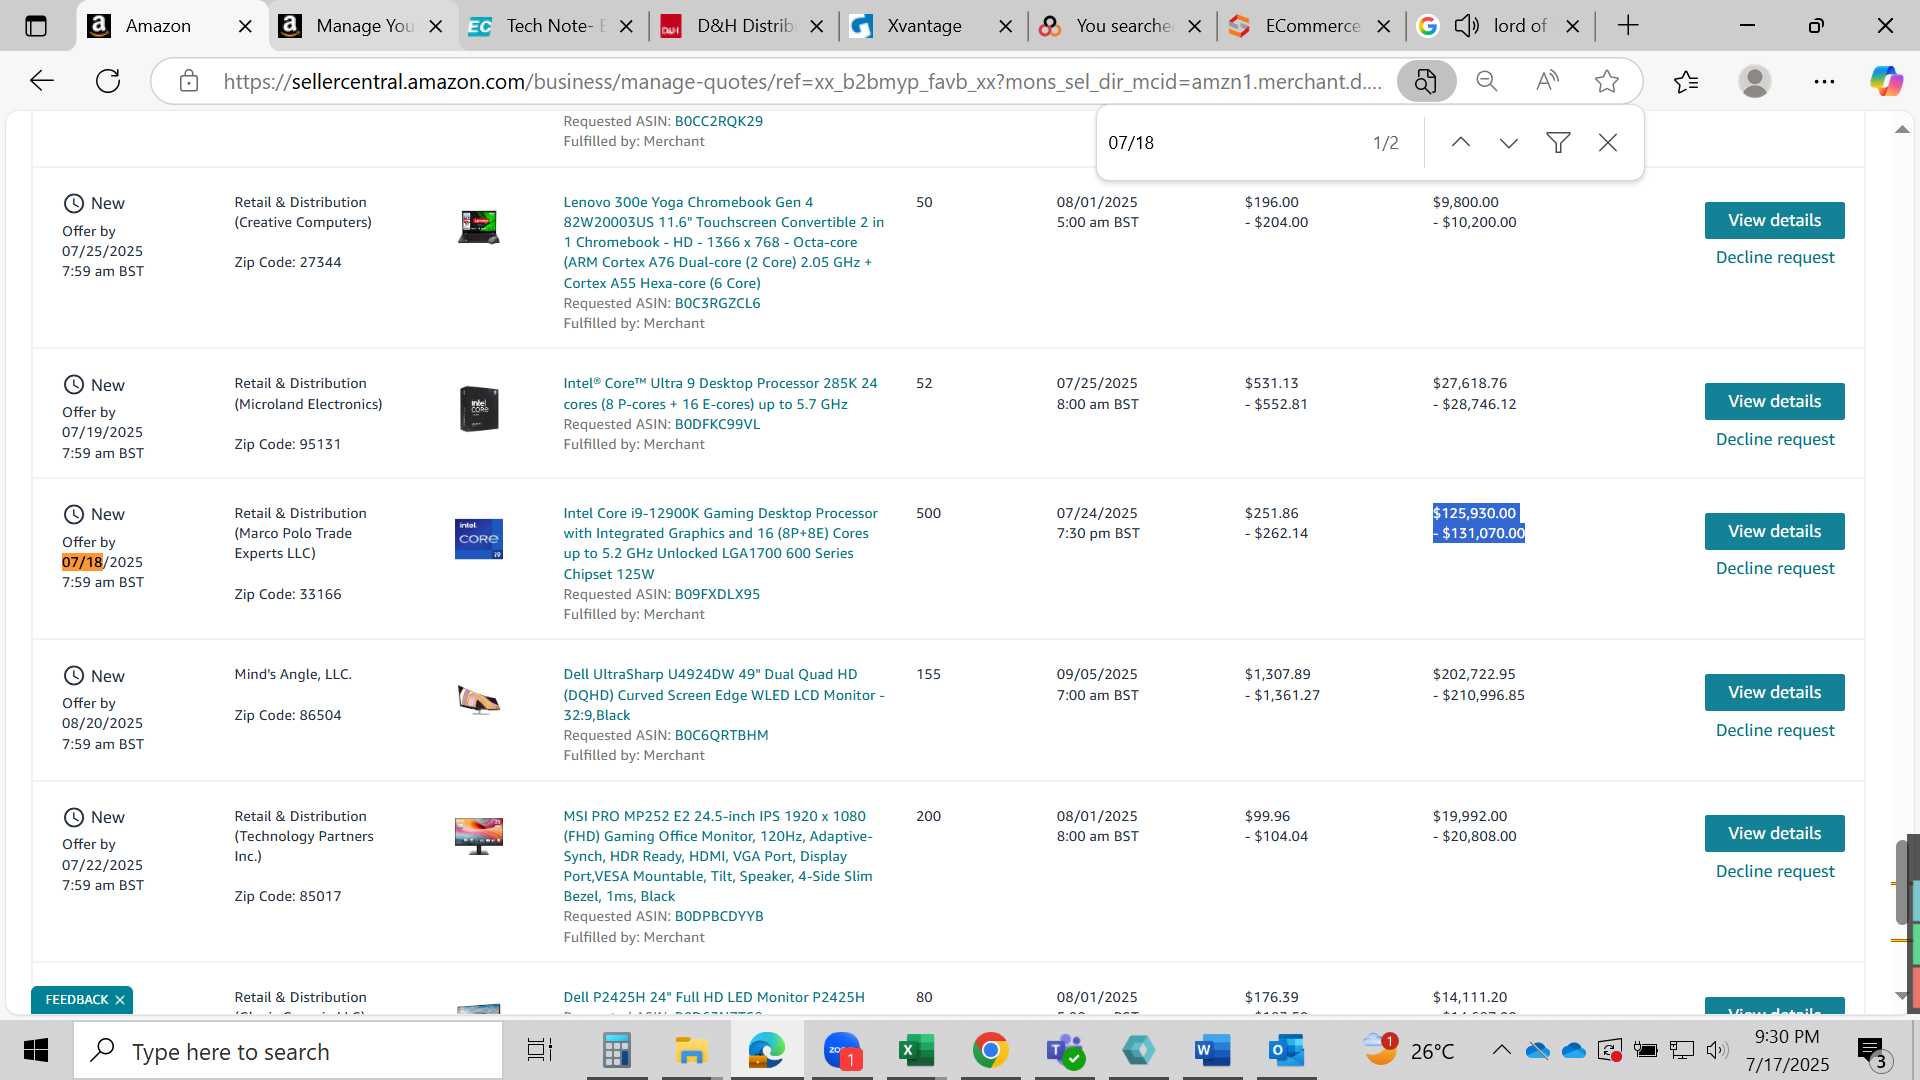This screenshot has height=1080, width=1920.
Task: Open Microsoft Teams from the taskbar
Action: [1064, 1051]
